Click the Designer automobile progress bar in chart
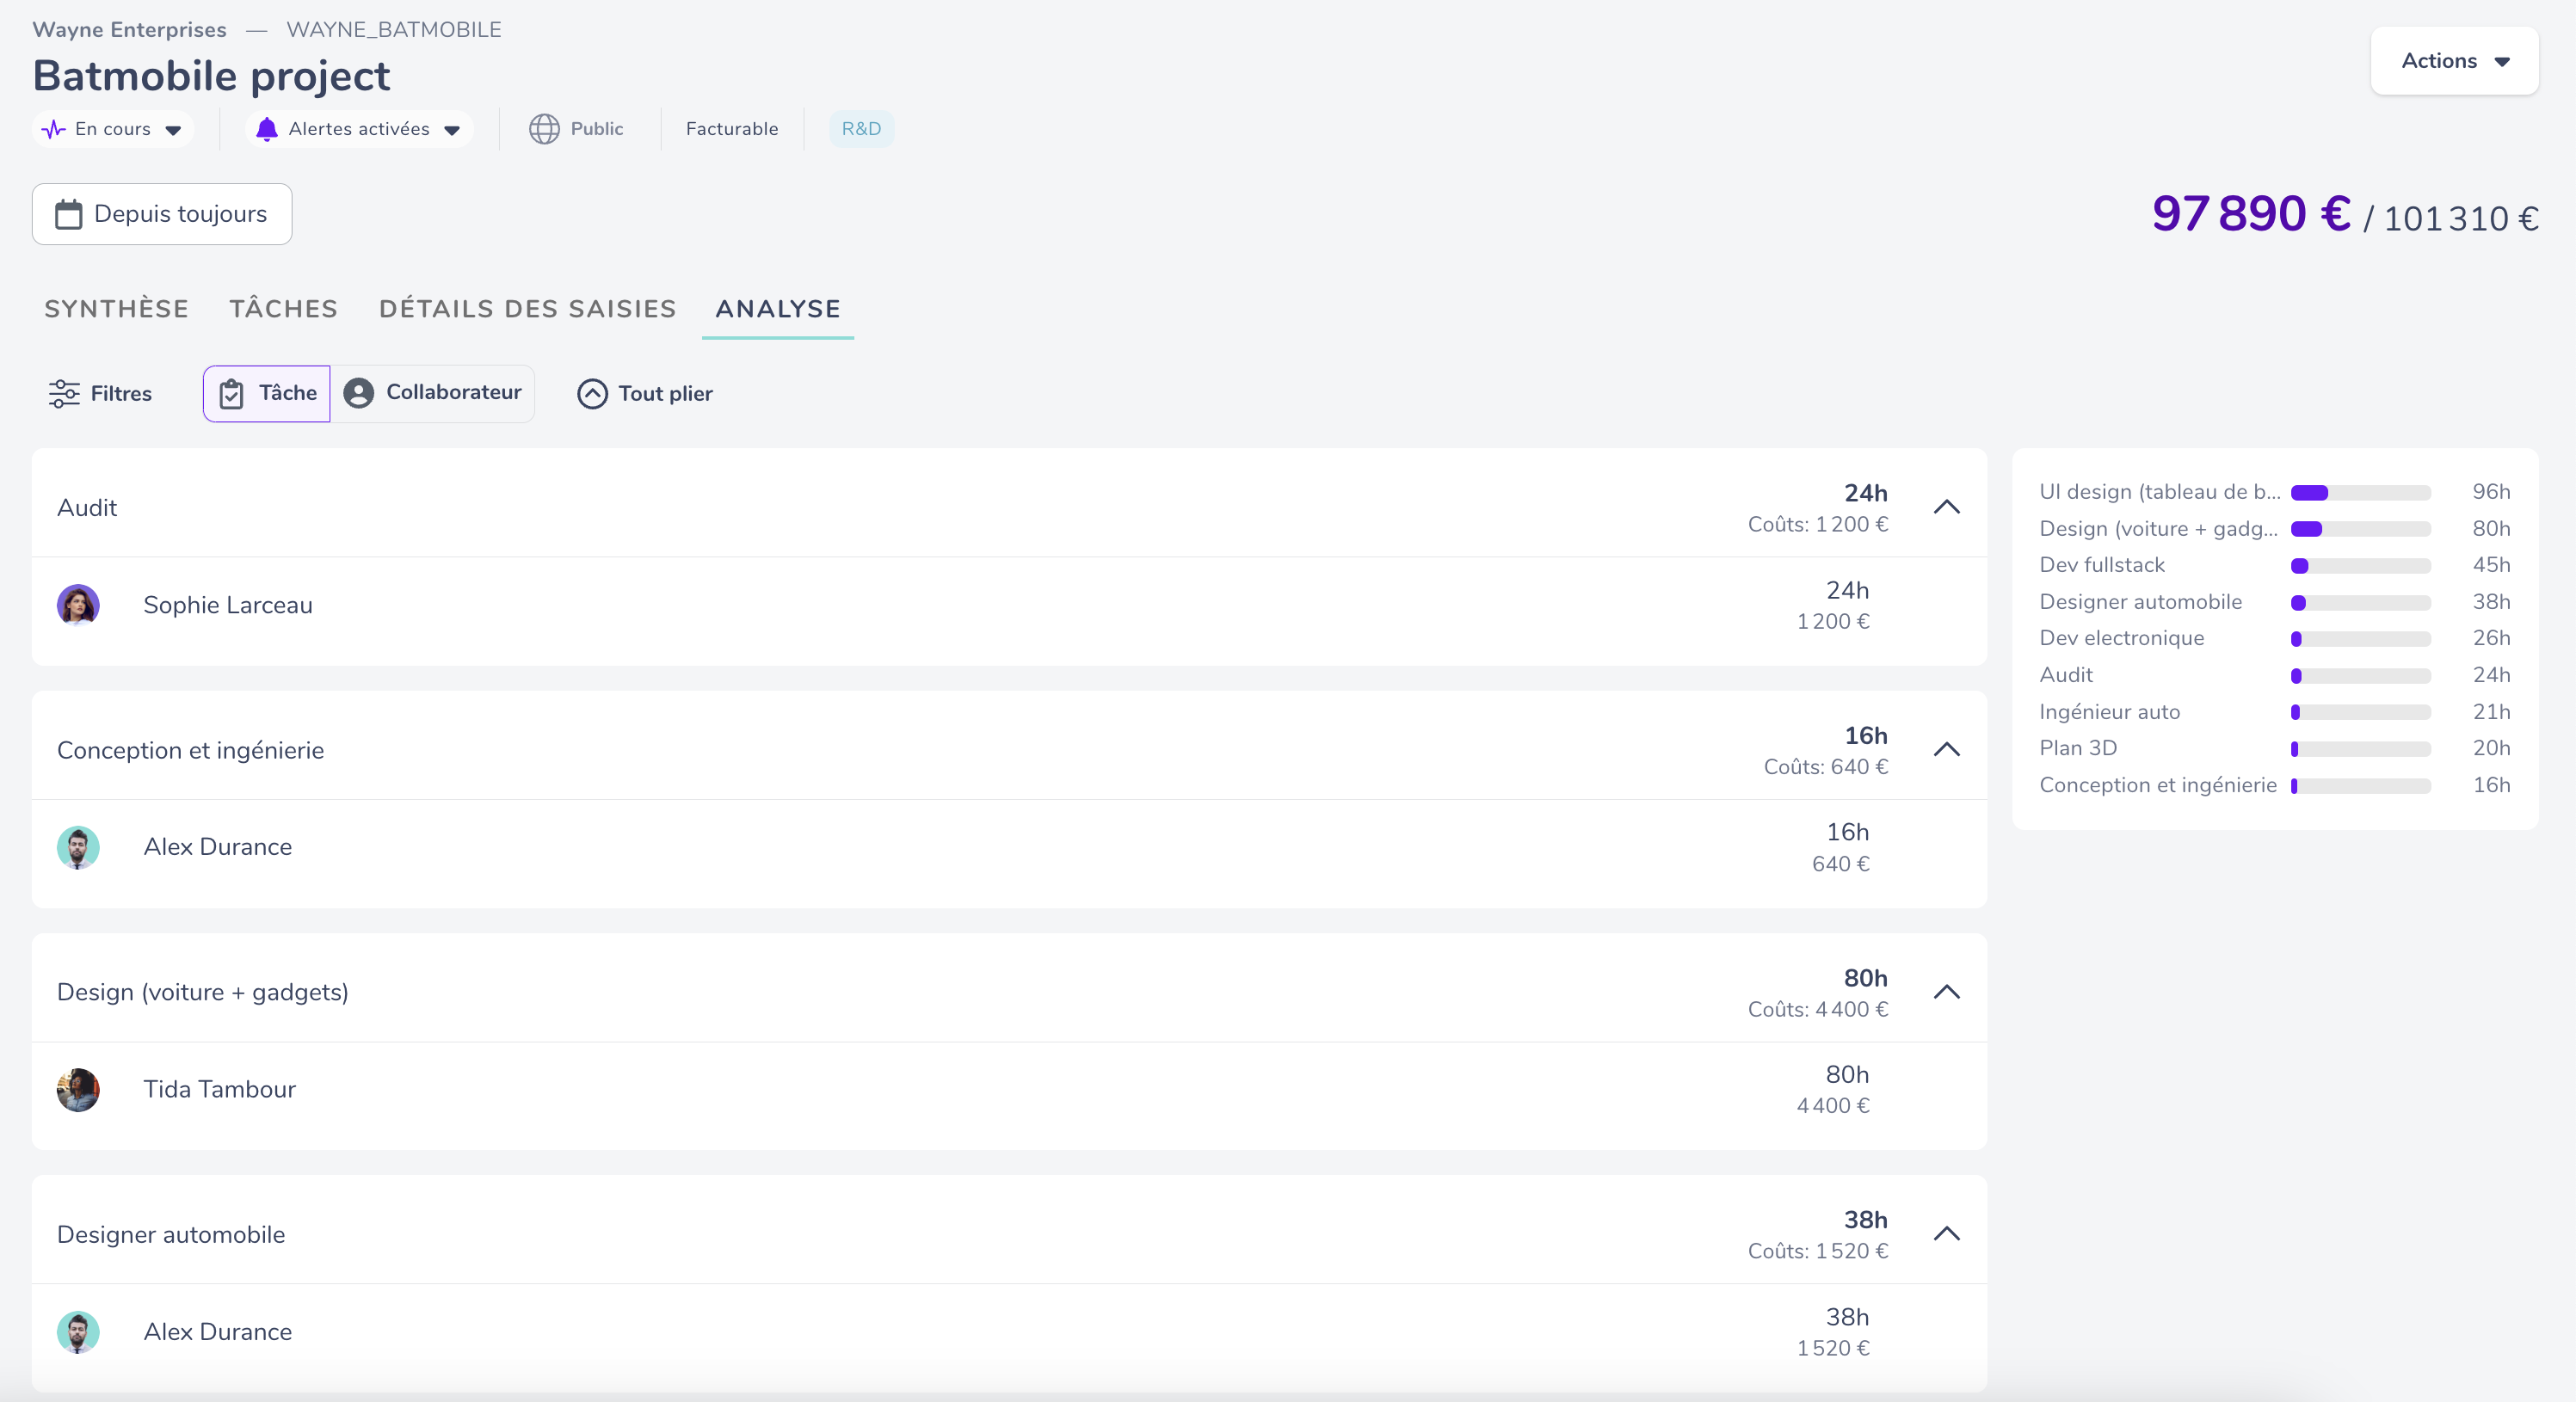 pos(2360,602)
